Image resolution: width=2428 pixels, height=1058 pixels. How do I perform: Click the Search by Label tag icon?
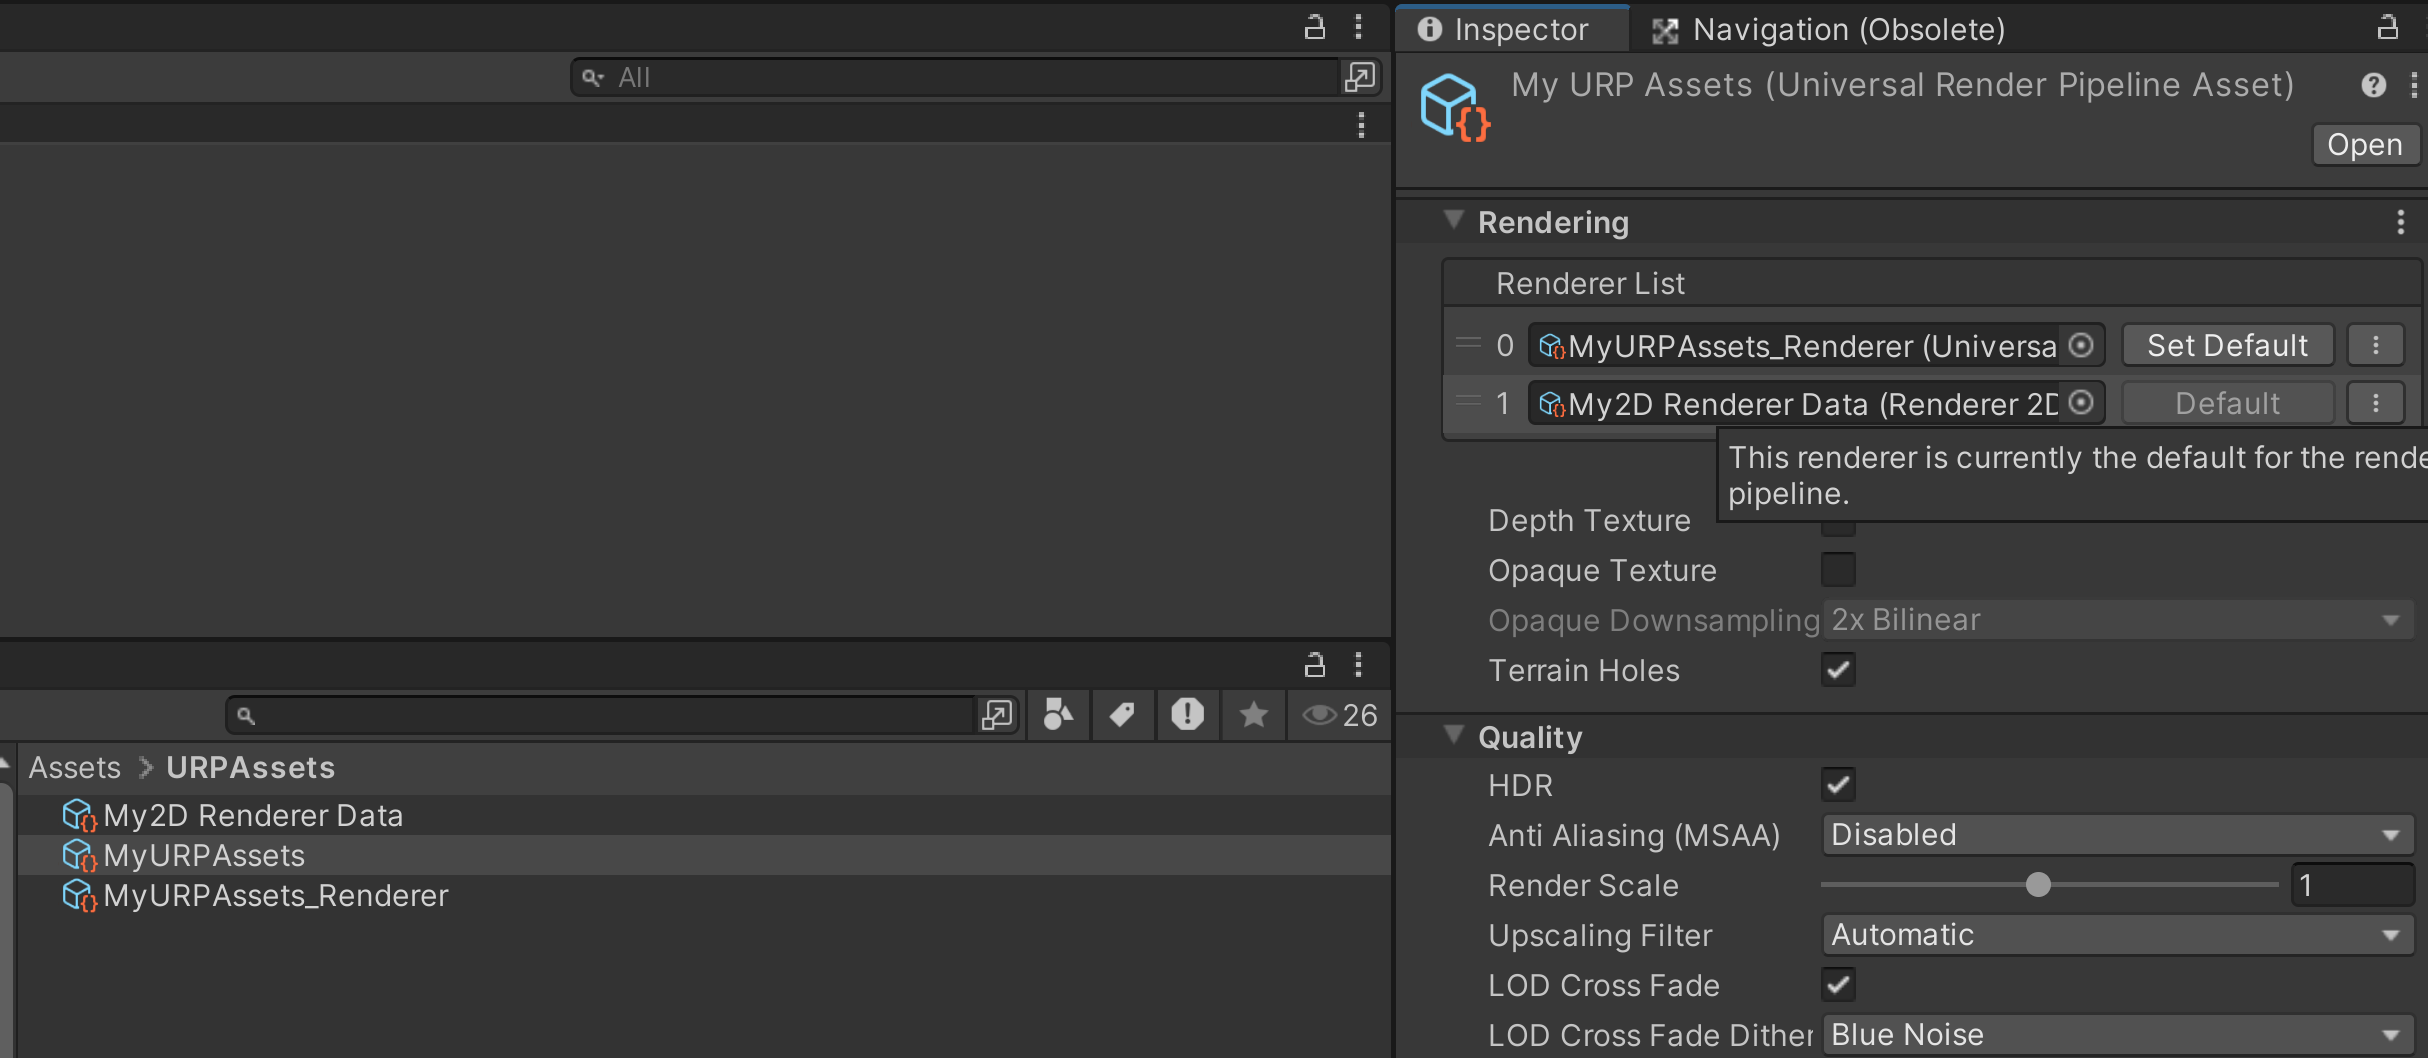tap(1122, 715)
